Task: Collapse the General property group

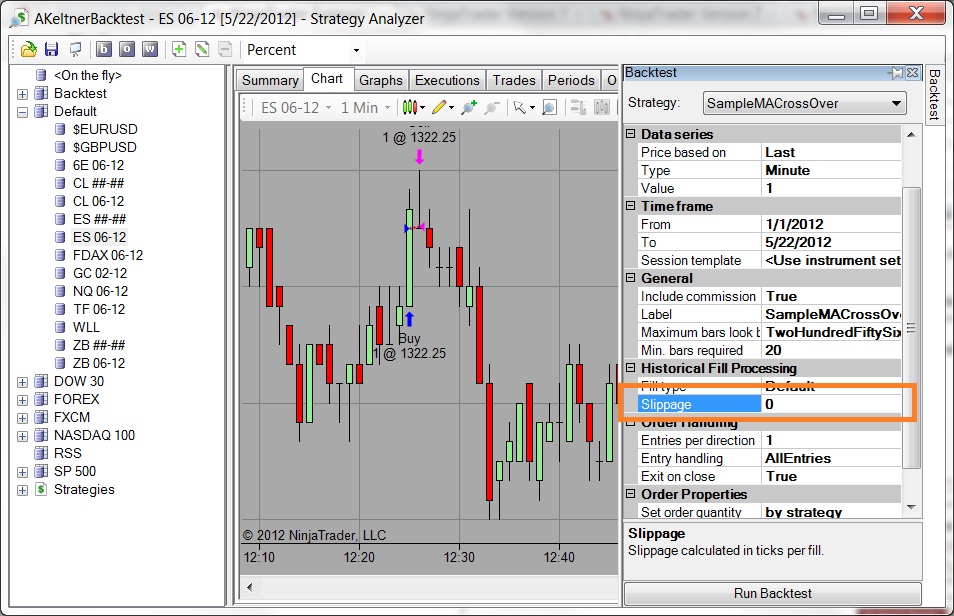Action: coord(631,278)
